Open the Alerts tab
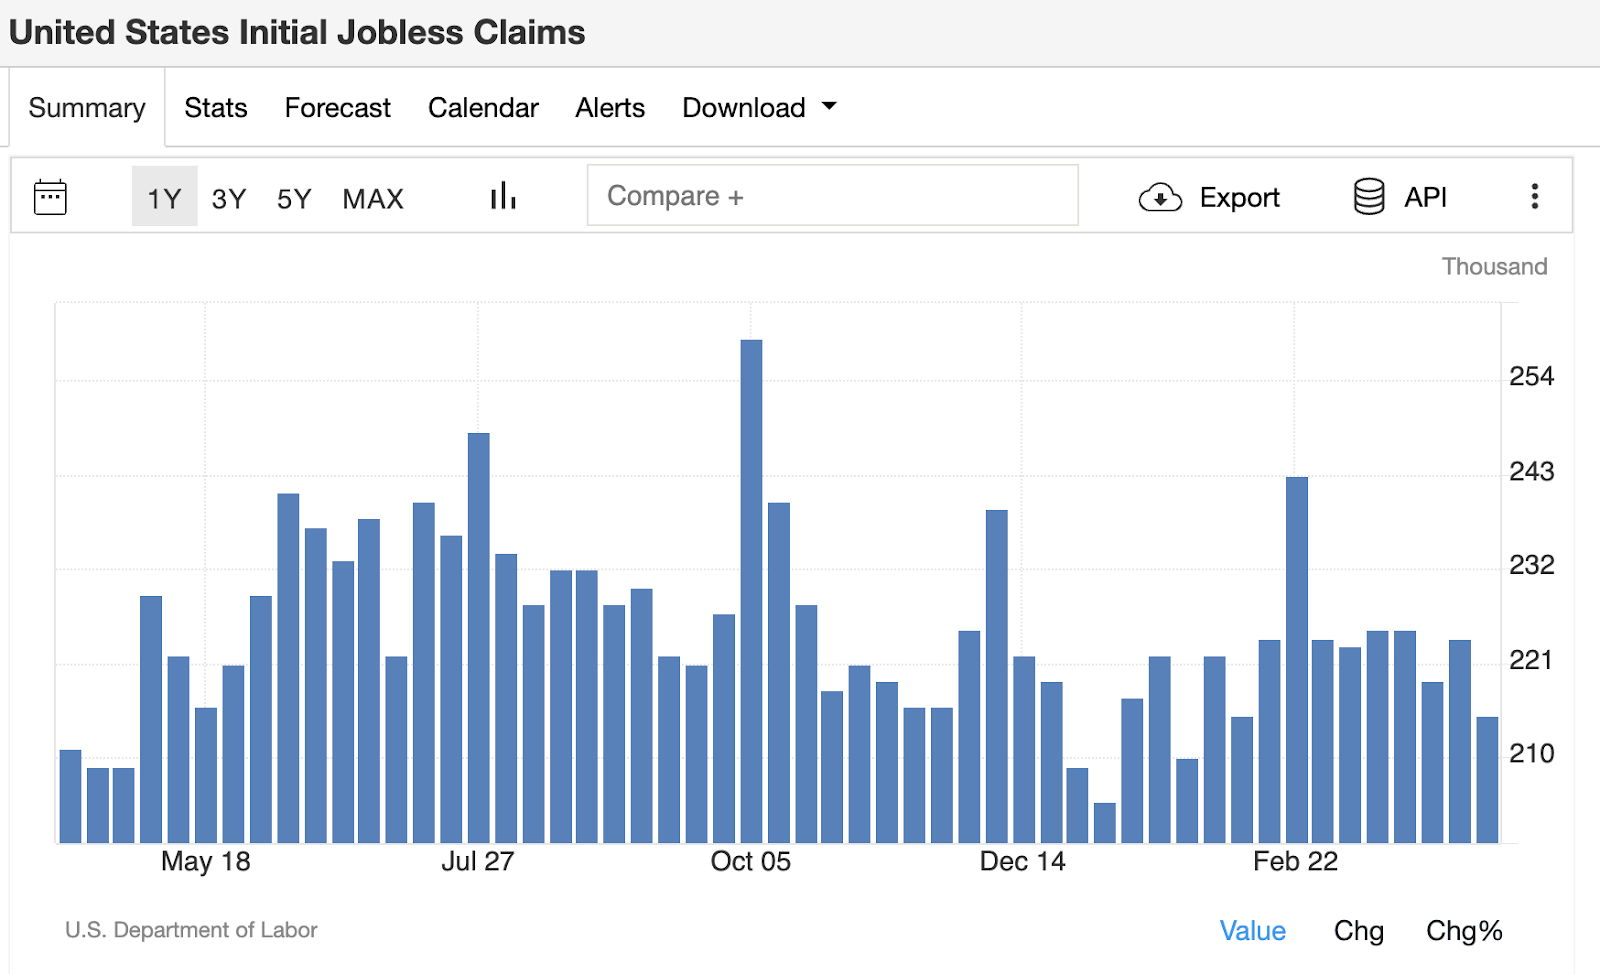Screen dimensions: 1600x974 610,108
